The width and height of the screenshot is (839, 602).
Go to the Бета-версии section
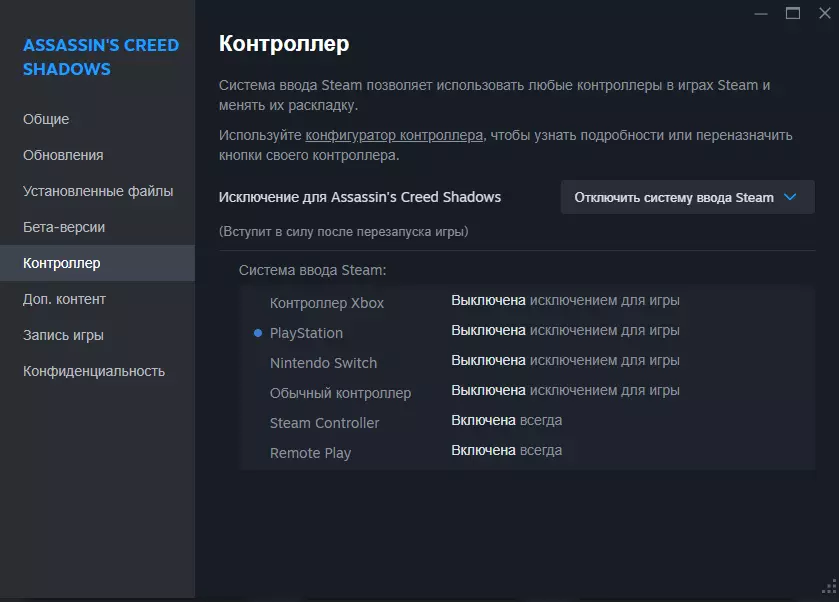(64, 227)
